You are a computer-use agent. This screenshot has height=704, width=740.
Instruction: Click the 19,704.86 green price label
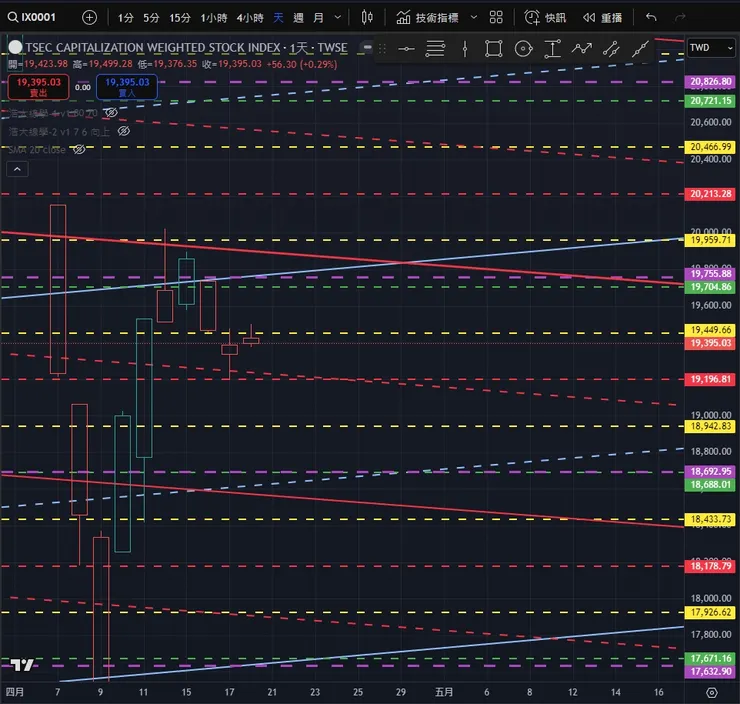tap(710, 287)
